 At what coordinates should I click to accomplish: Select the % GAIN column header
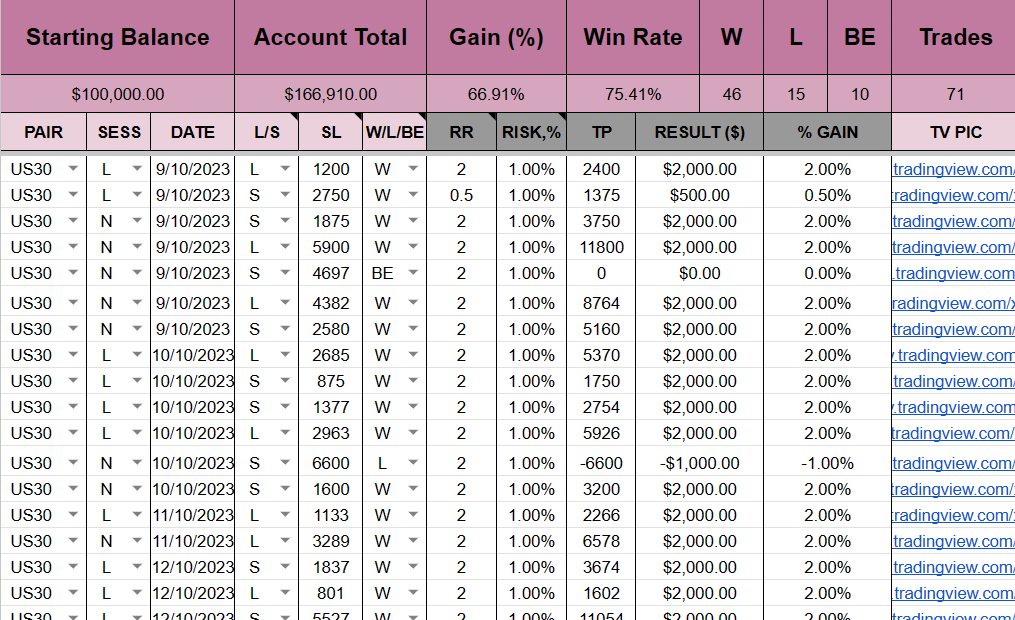point(827,132)
